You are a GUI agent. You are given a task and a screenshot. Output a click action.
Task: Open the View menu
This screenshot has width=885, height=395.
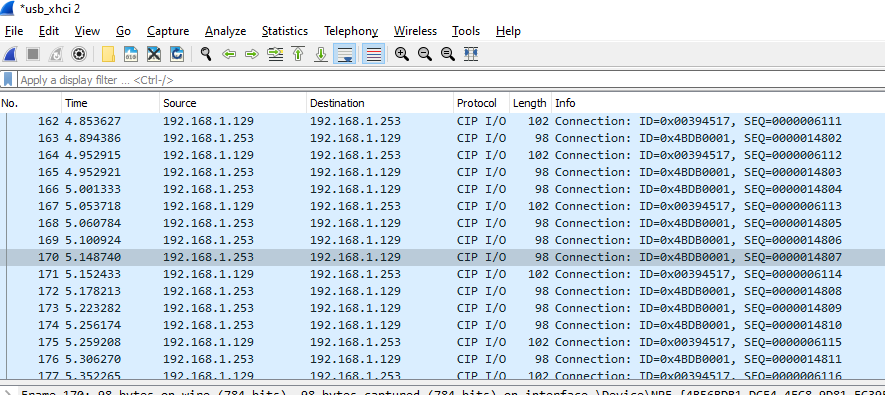click(87, 31)
